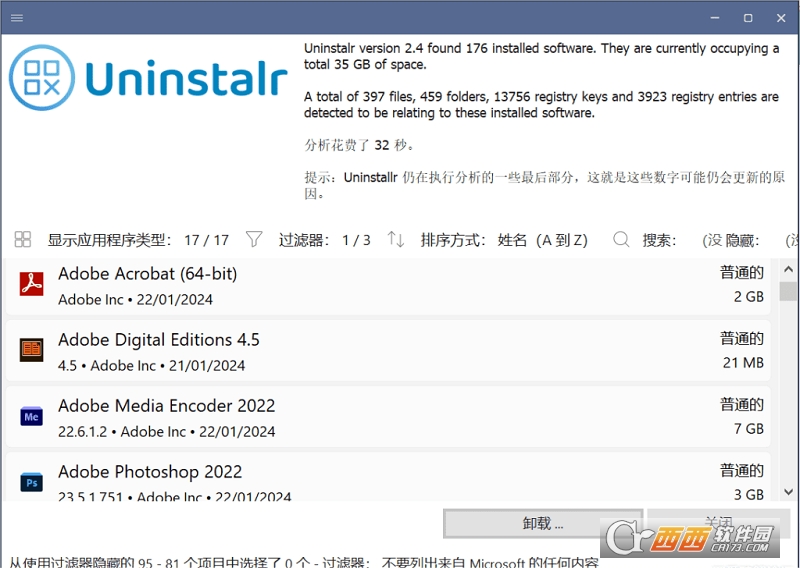Click the 分析花费了 32 秒 text
800x568 pixels.
(359, 145)
